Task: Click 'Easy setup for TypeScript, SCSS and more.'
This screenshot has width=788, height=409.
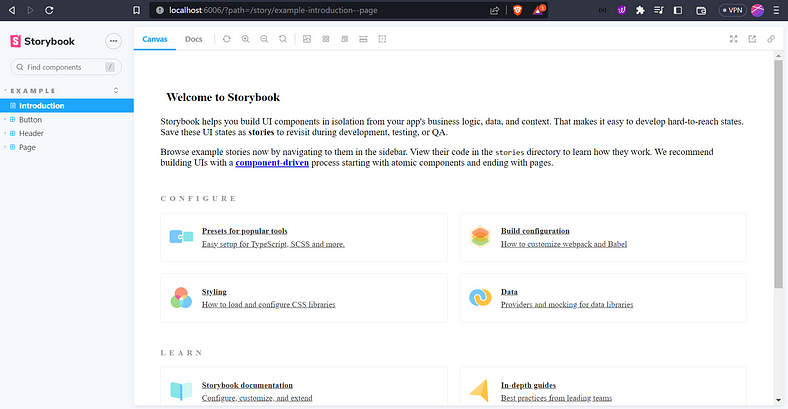Action: click(x=273, y=244)
